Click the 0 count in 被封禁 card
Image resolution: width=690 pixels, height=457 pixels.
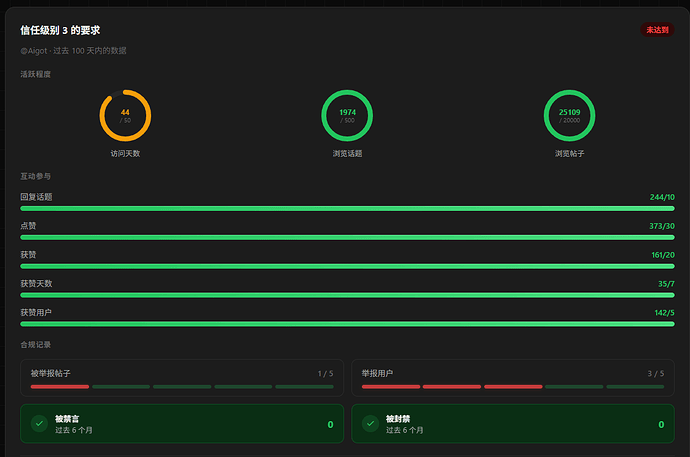pos(661,424)
